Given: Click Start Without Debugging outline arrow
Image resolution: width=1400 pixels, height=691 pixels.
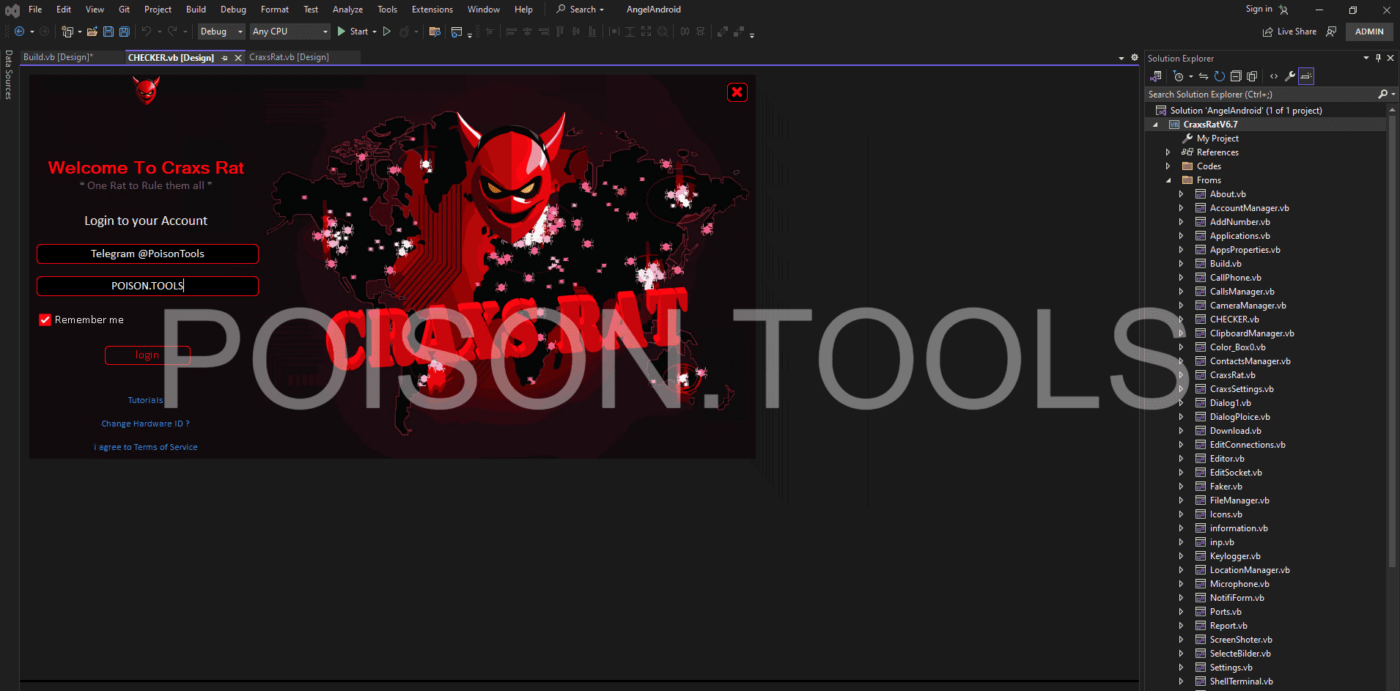Looking at the screenshot, I should [387, 32].
